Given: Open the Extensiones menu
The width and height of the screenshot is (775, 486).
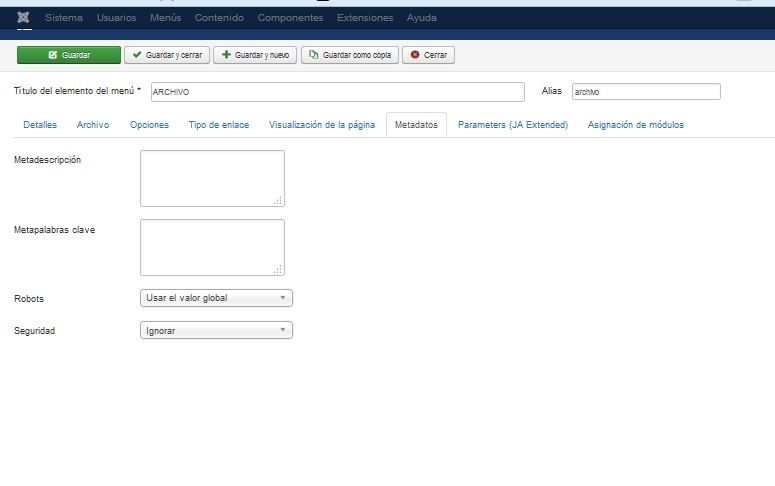Looking at the screenshot, I should pos(365,18).
